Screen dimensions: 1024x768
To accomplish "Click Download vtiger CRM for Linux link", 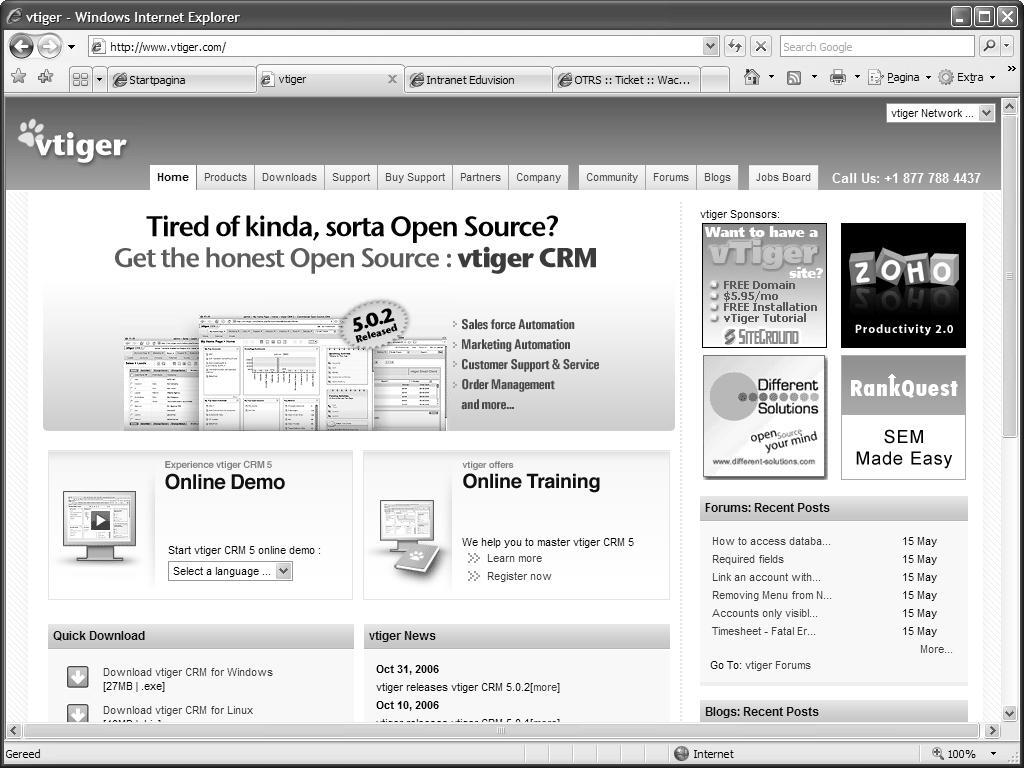I will pyautogui.click(x=178, y=710).
